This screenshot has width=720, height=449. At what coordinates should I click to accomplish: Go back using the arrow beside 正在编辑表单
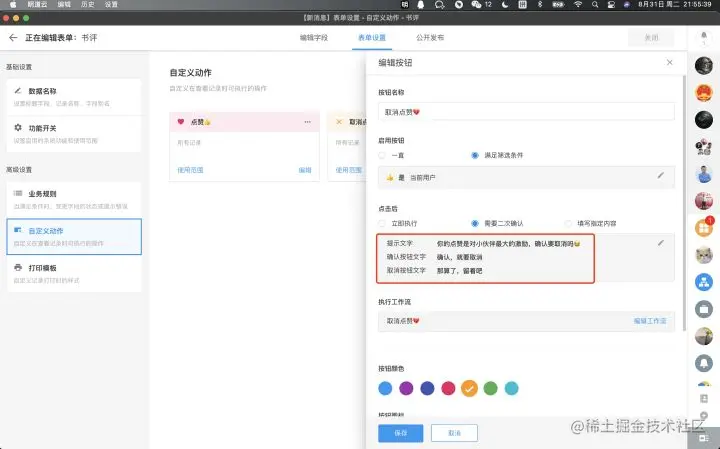(13, 38)
